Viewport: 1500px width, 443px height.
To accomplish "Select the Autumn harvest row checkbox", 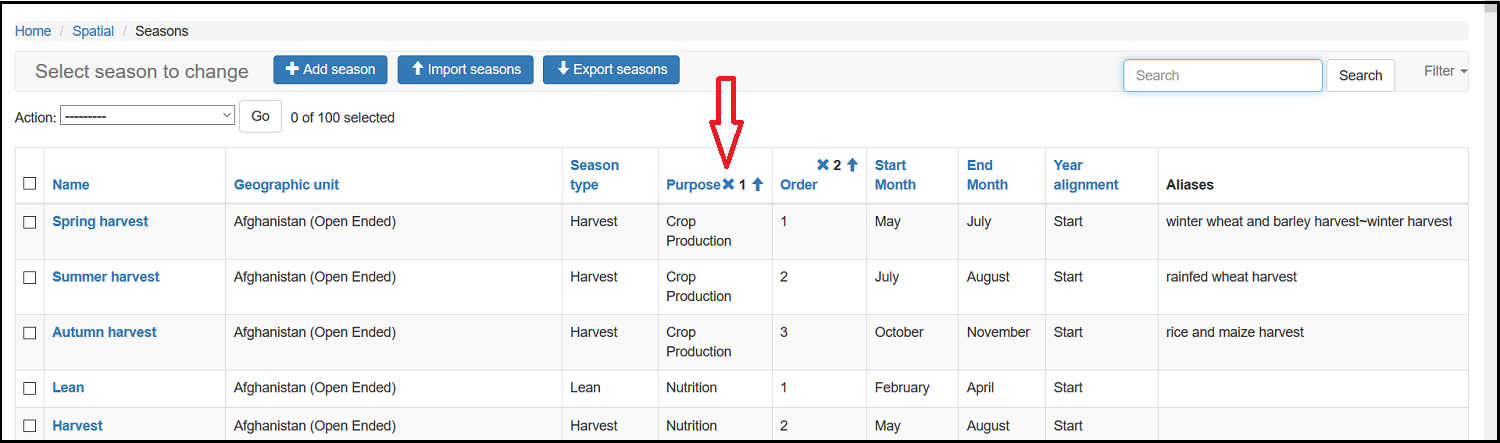I will coord(30,332).
